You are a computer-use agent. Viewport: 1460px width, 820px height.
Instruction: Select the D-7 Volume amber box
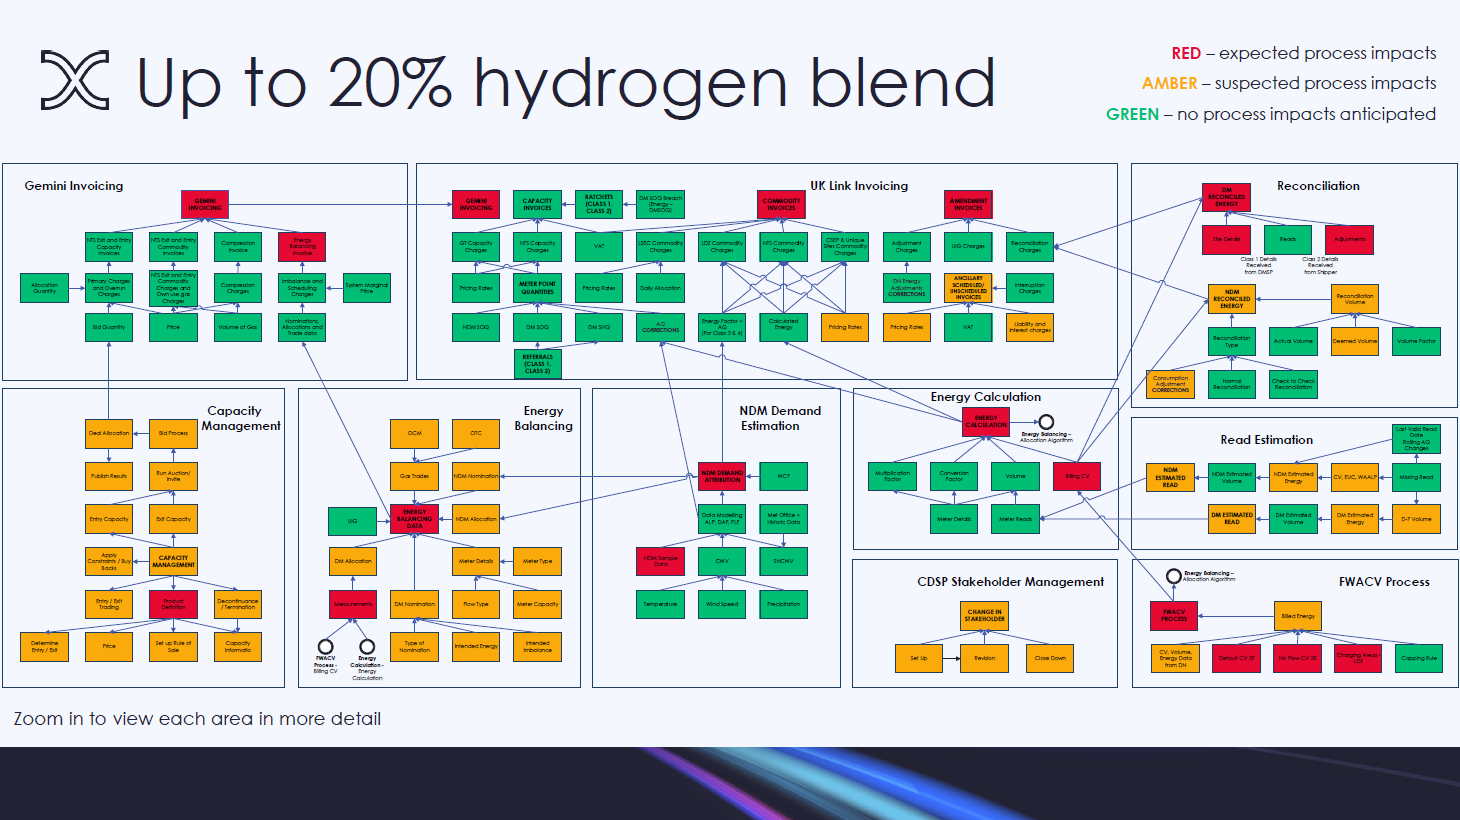point(1416,519)
